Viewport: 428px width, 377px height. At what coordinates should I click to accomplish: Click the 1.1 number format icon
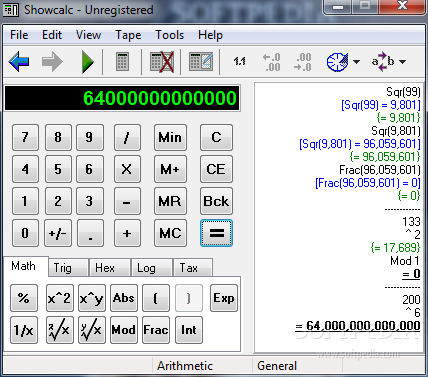point(239,61)
